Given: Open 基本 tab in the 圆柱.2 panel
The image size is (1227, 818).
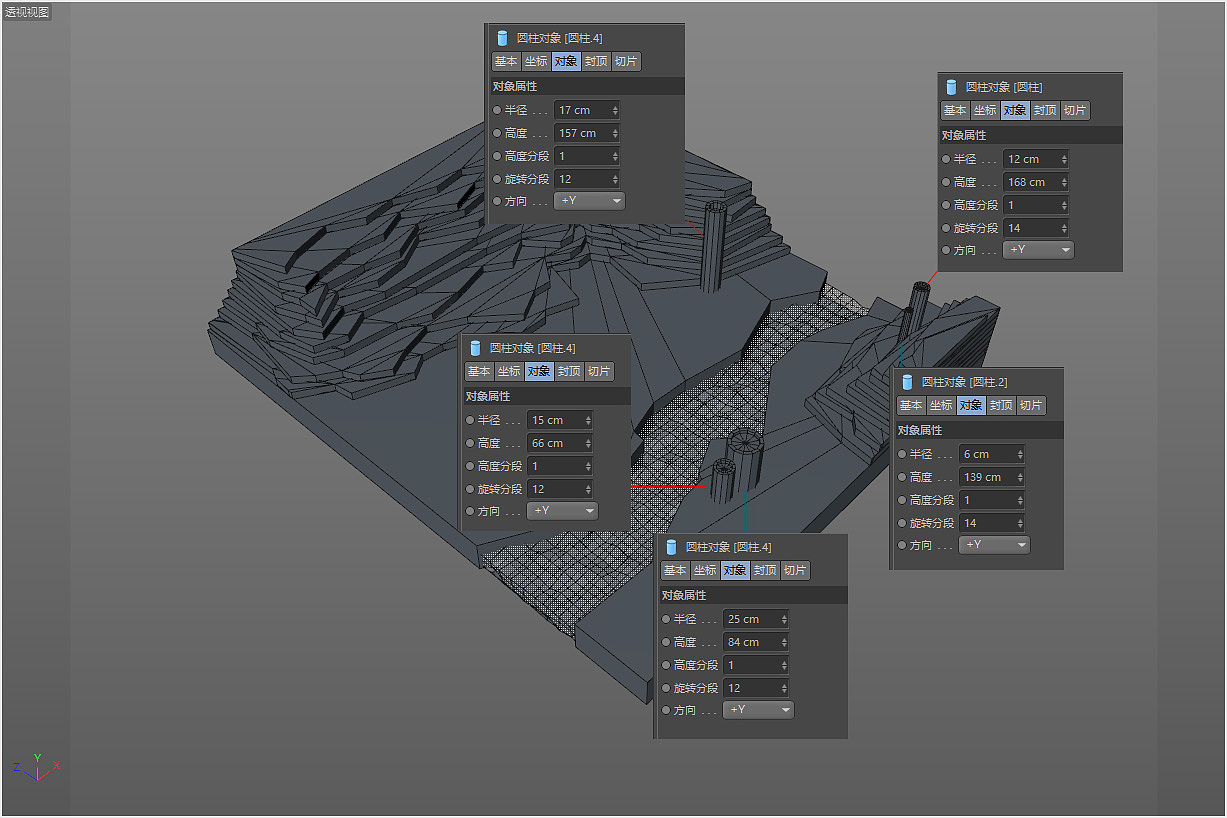Looking at the screenshot, I should 911,405.
